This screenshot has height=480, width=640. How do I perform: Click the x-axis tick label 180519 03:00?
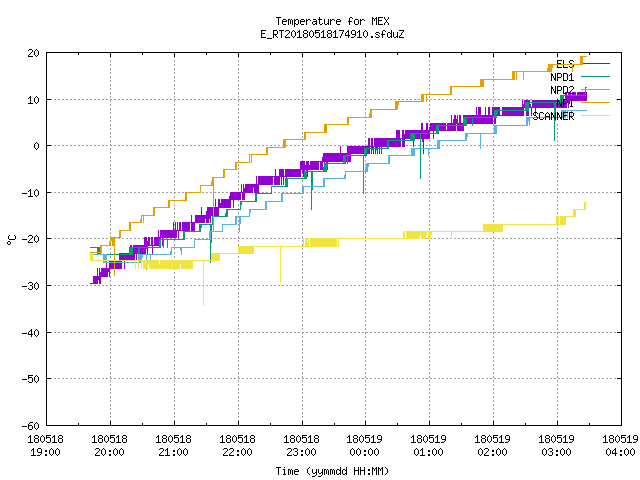557,446
